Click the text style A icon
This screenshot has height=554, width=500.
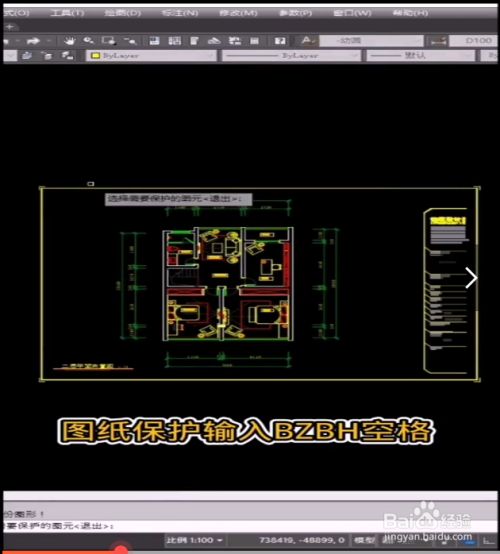tap(307, 41)
